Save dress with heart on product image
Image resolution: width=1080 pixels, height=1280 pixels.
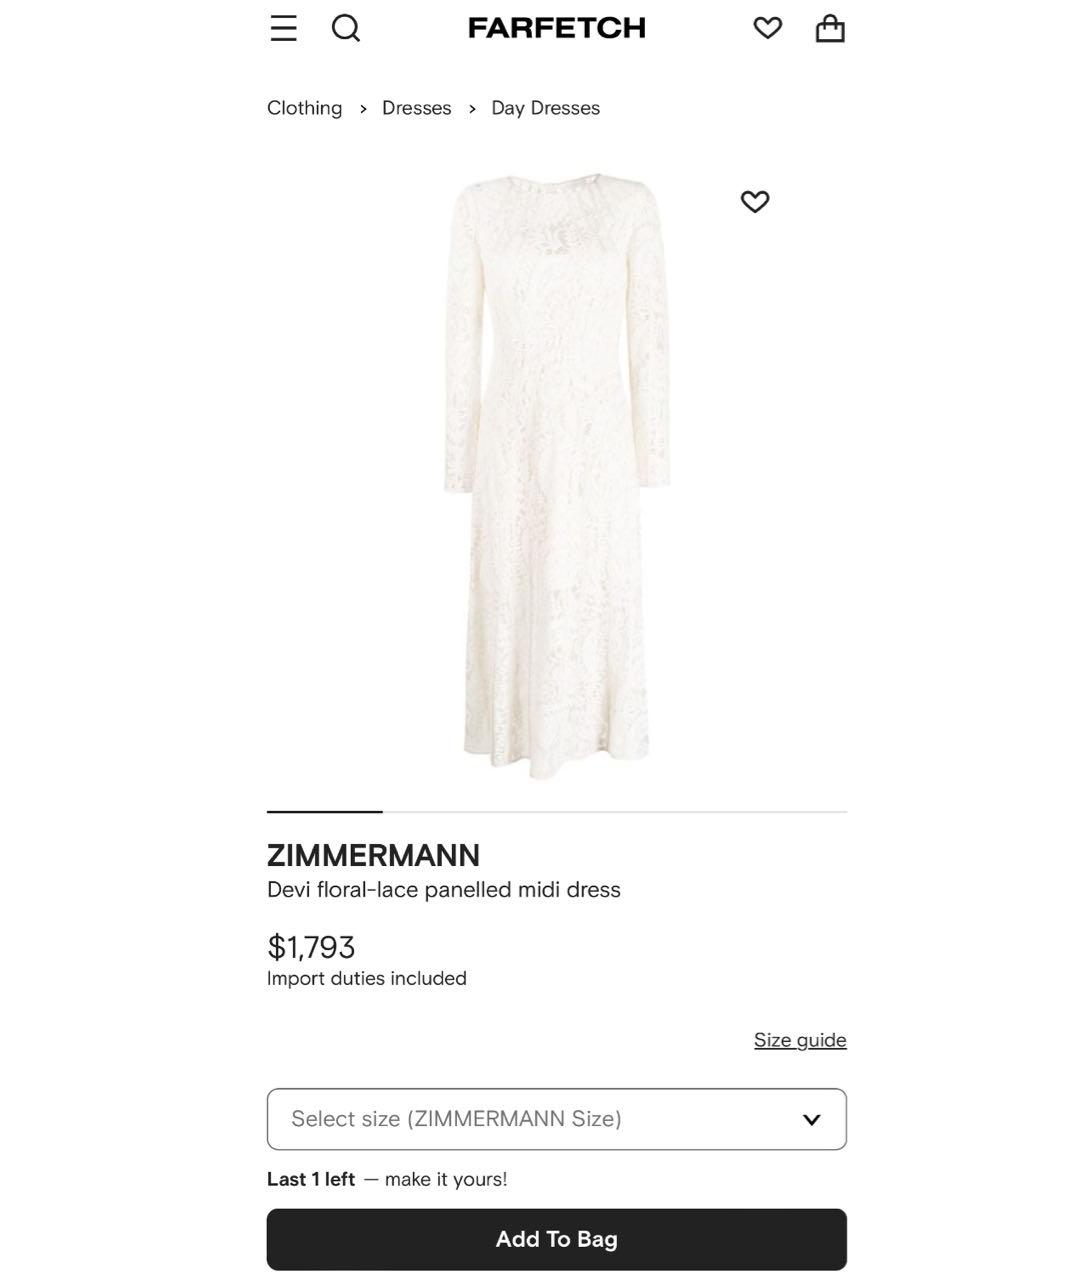(755, 202)
